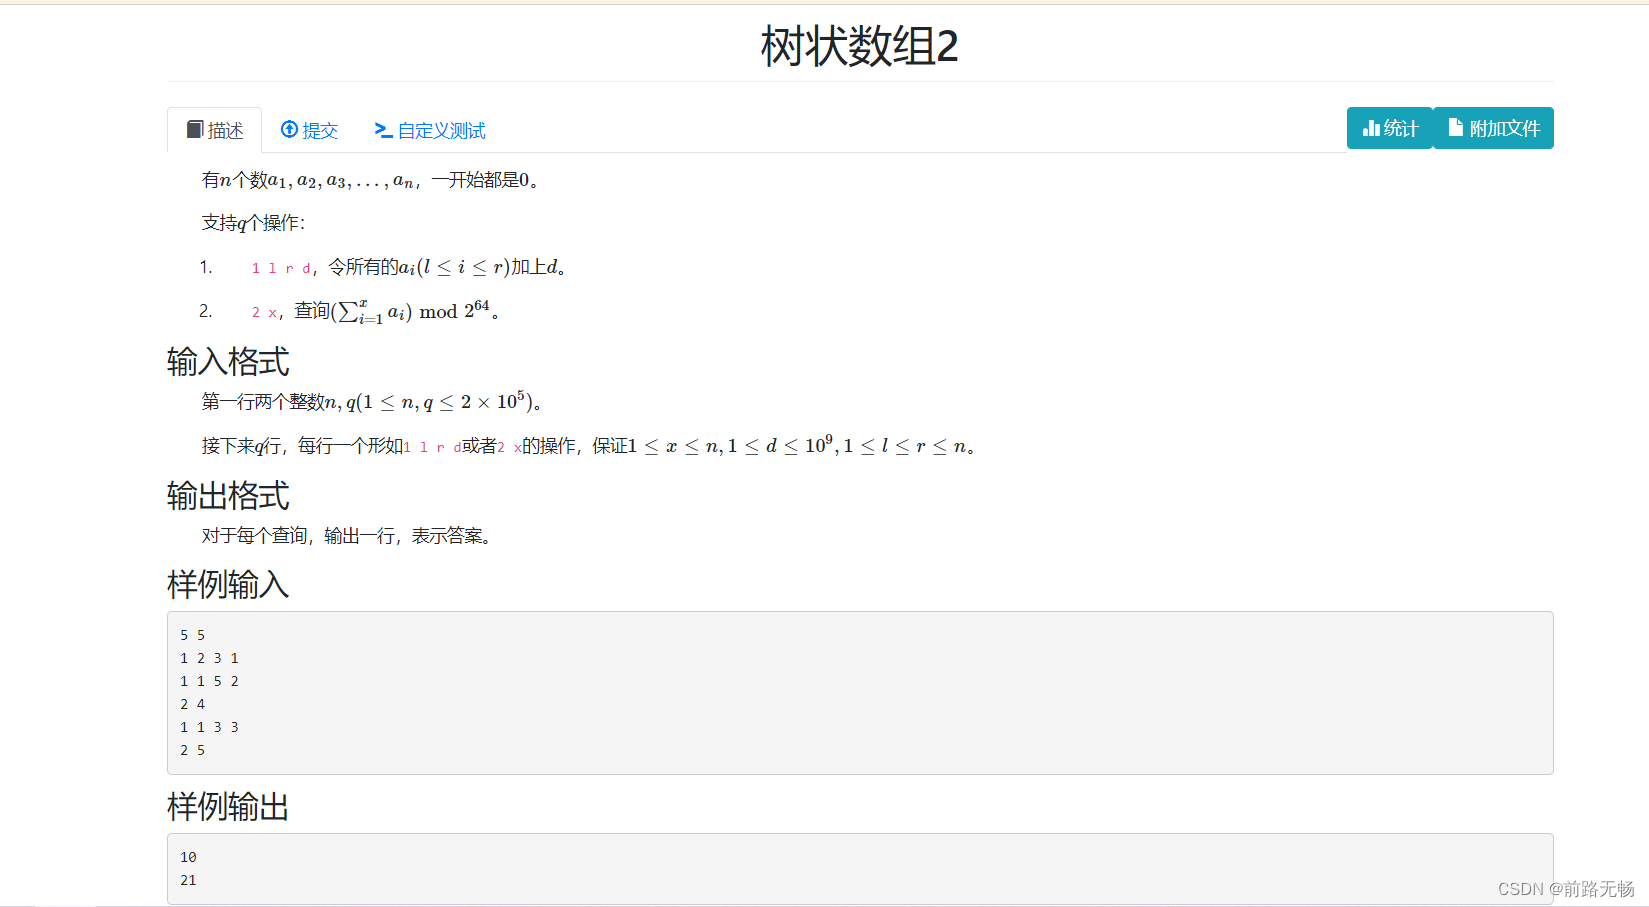The image size is (1649, 907).
Task: Click the page title 树状数组2
Action: click(x=859, y=46)
